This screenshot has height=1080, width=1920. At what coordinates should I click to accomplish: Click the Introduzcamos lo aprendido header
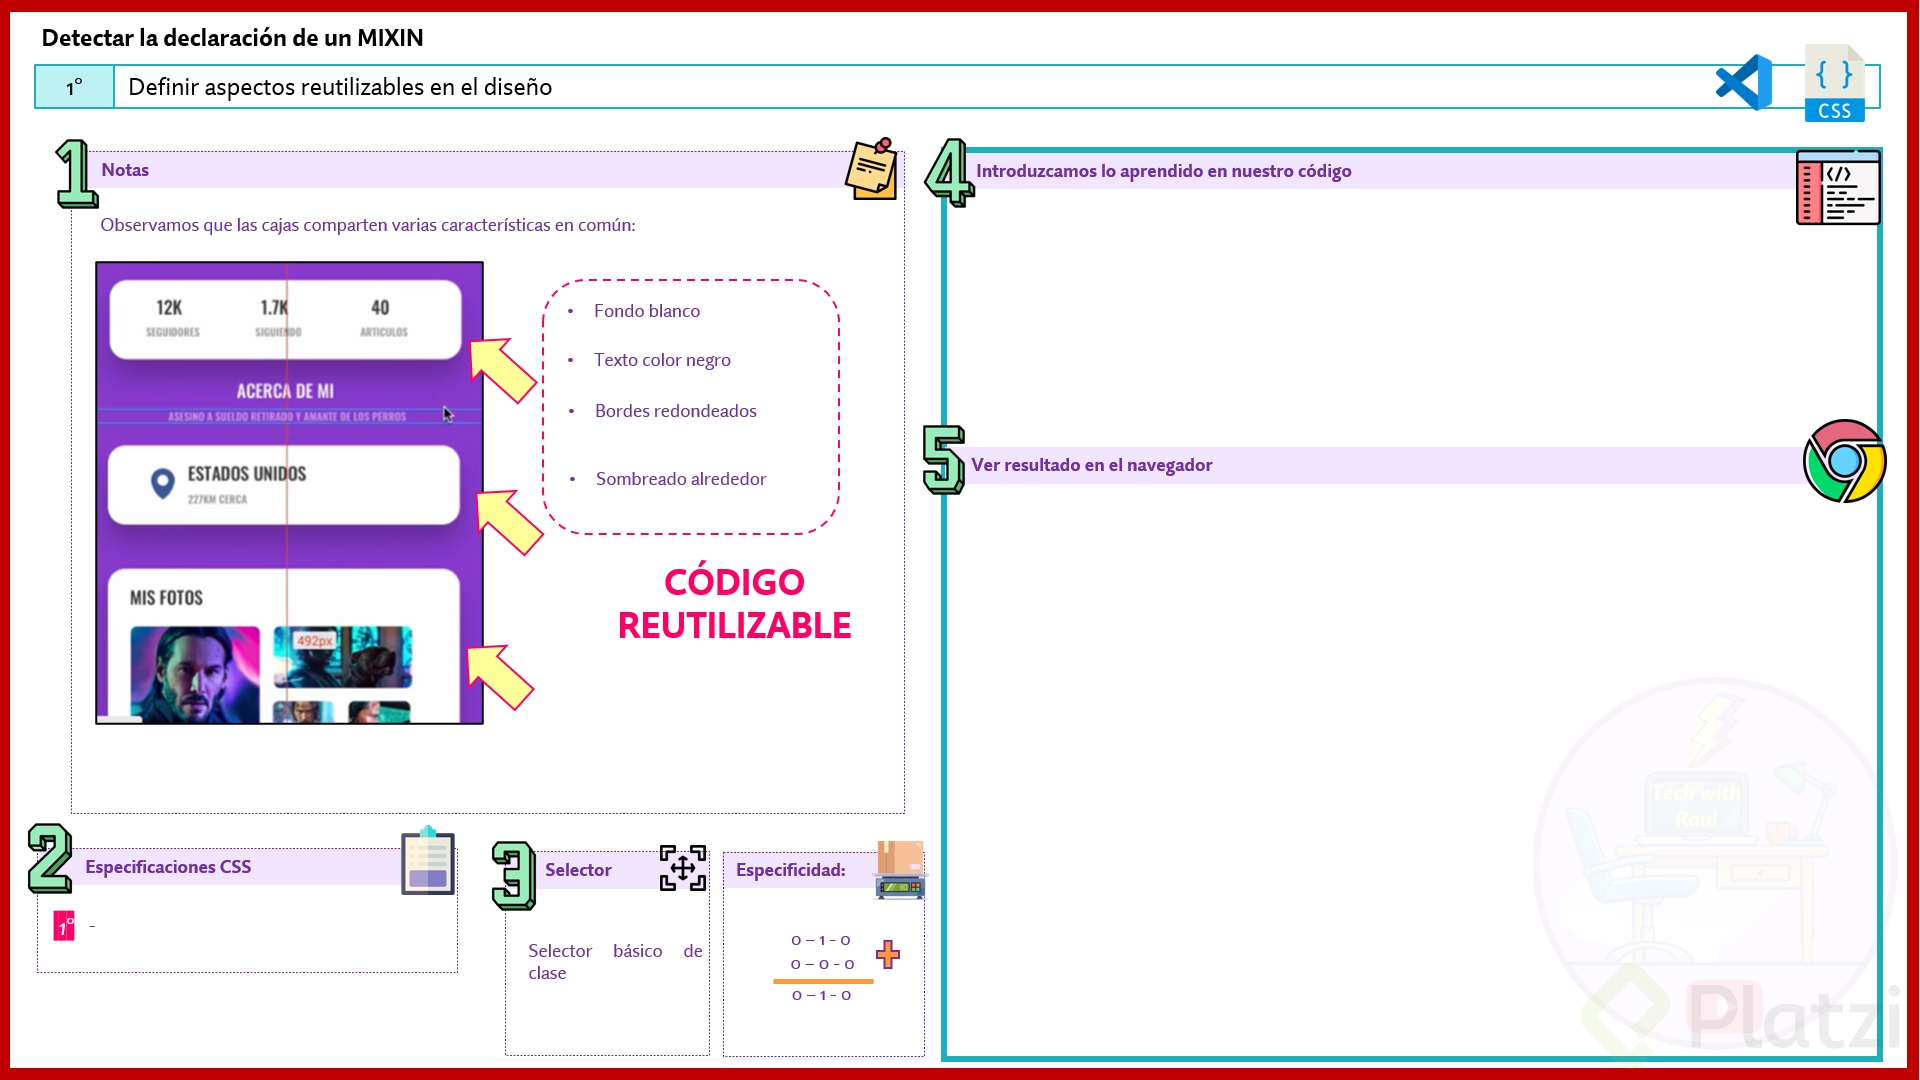1163,171
